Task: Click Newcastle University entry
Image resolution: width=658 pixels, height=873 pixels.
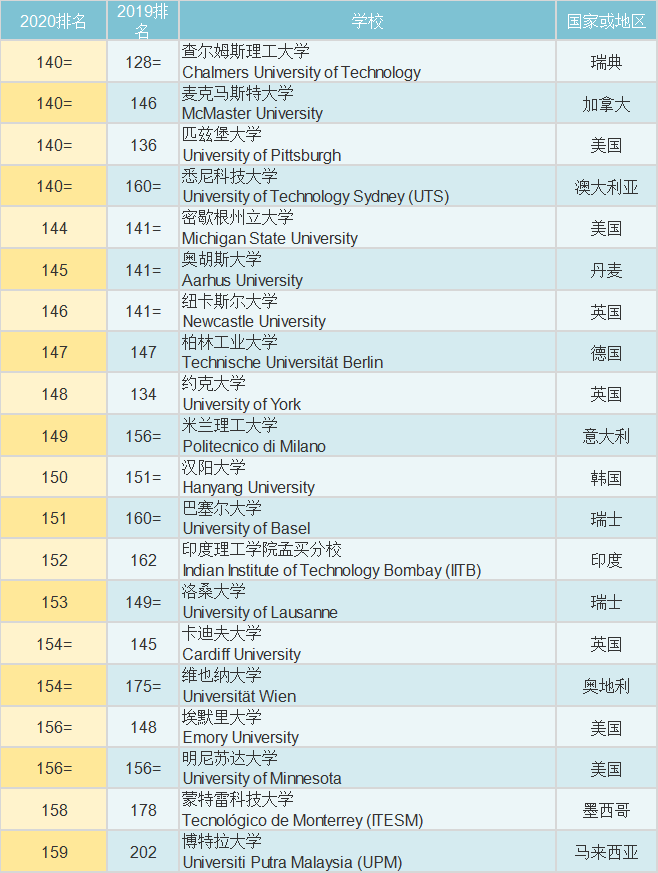Action: (254, 321)
